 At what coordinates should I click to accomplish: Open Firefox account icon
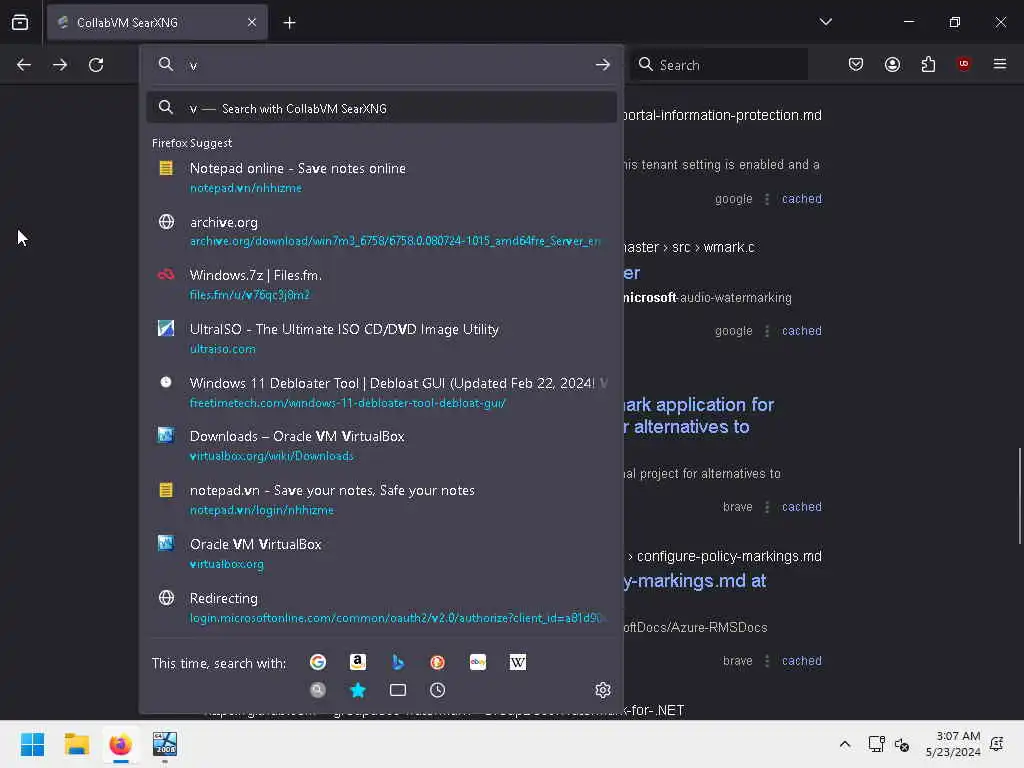[892, 64]
